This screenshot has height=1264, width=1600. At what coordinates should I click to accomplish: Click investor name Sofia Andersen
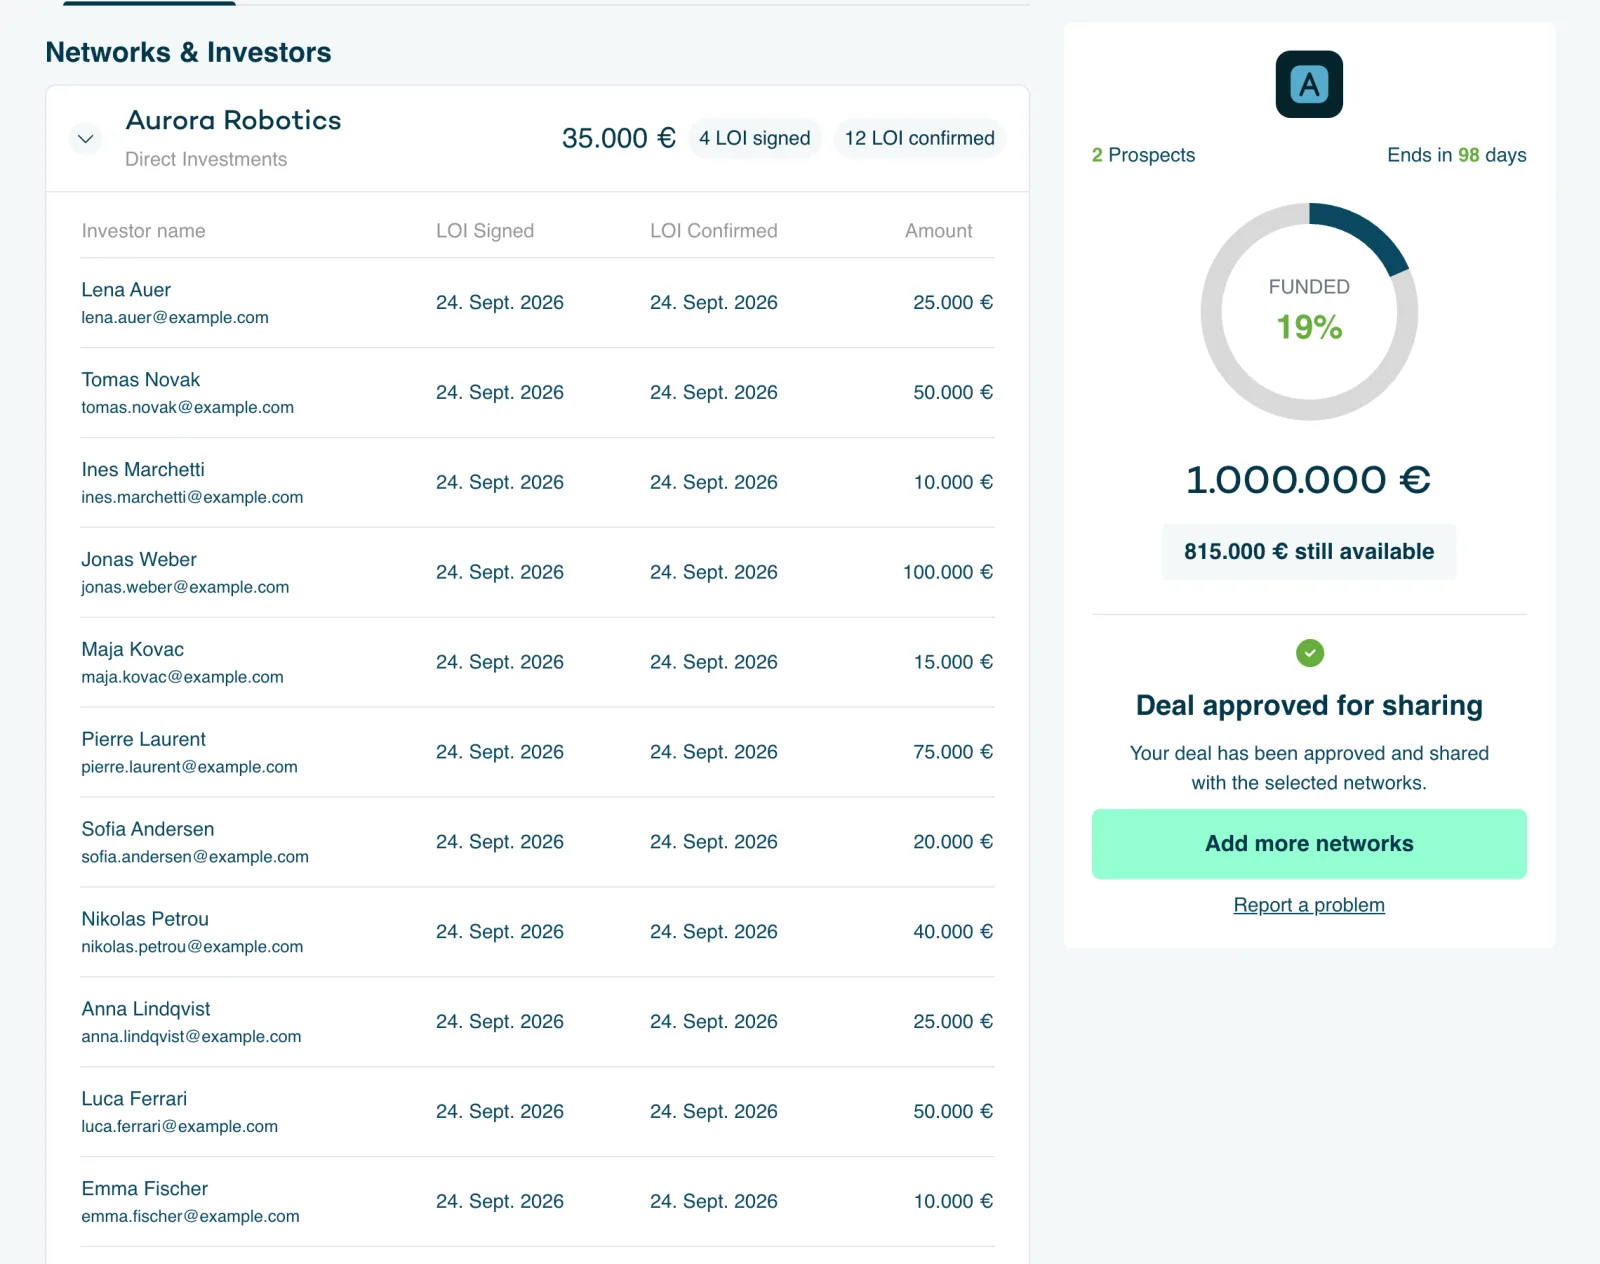pyautogui.click(x=148, y=829)
